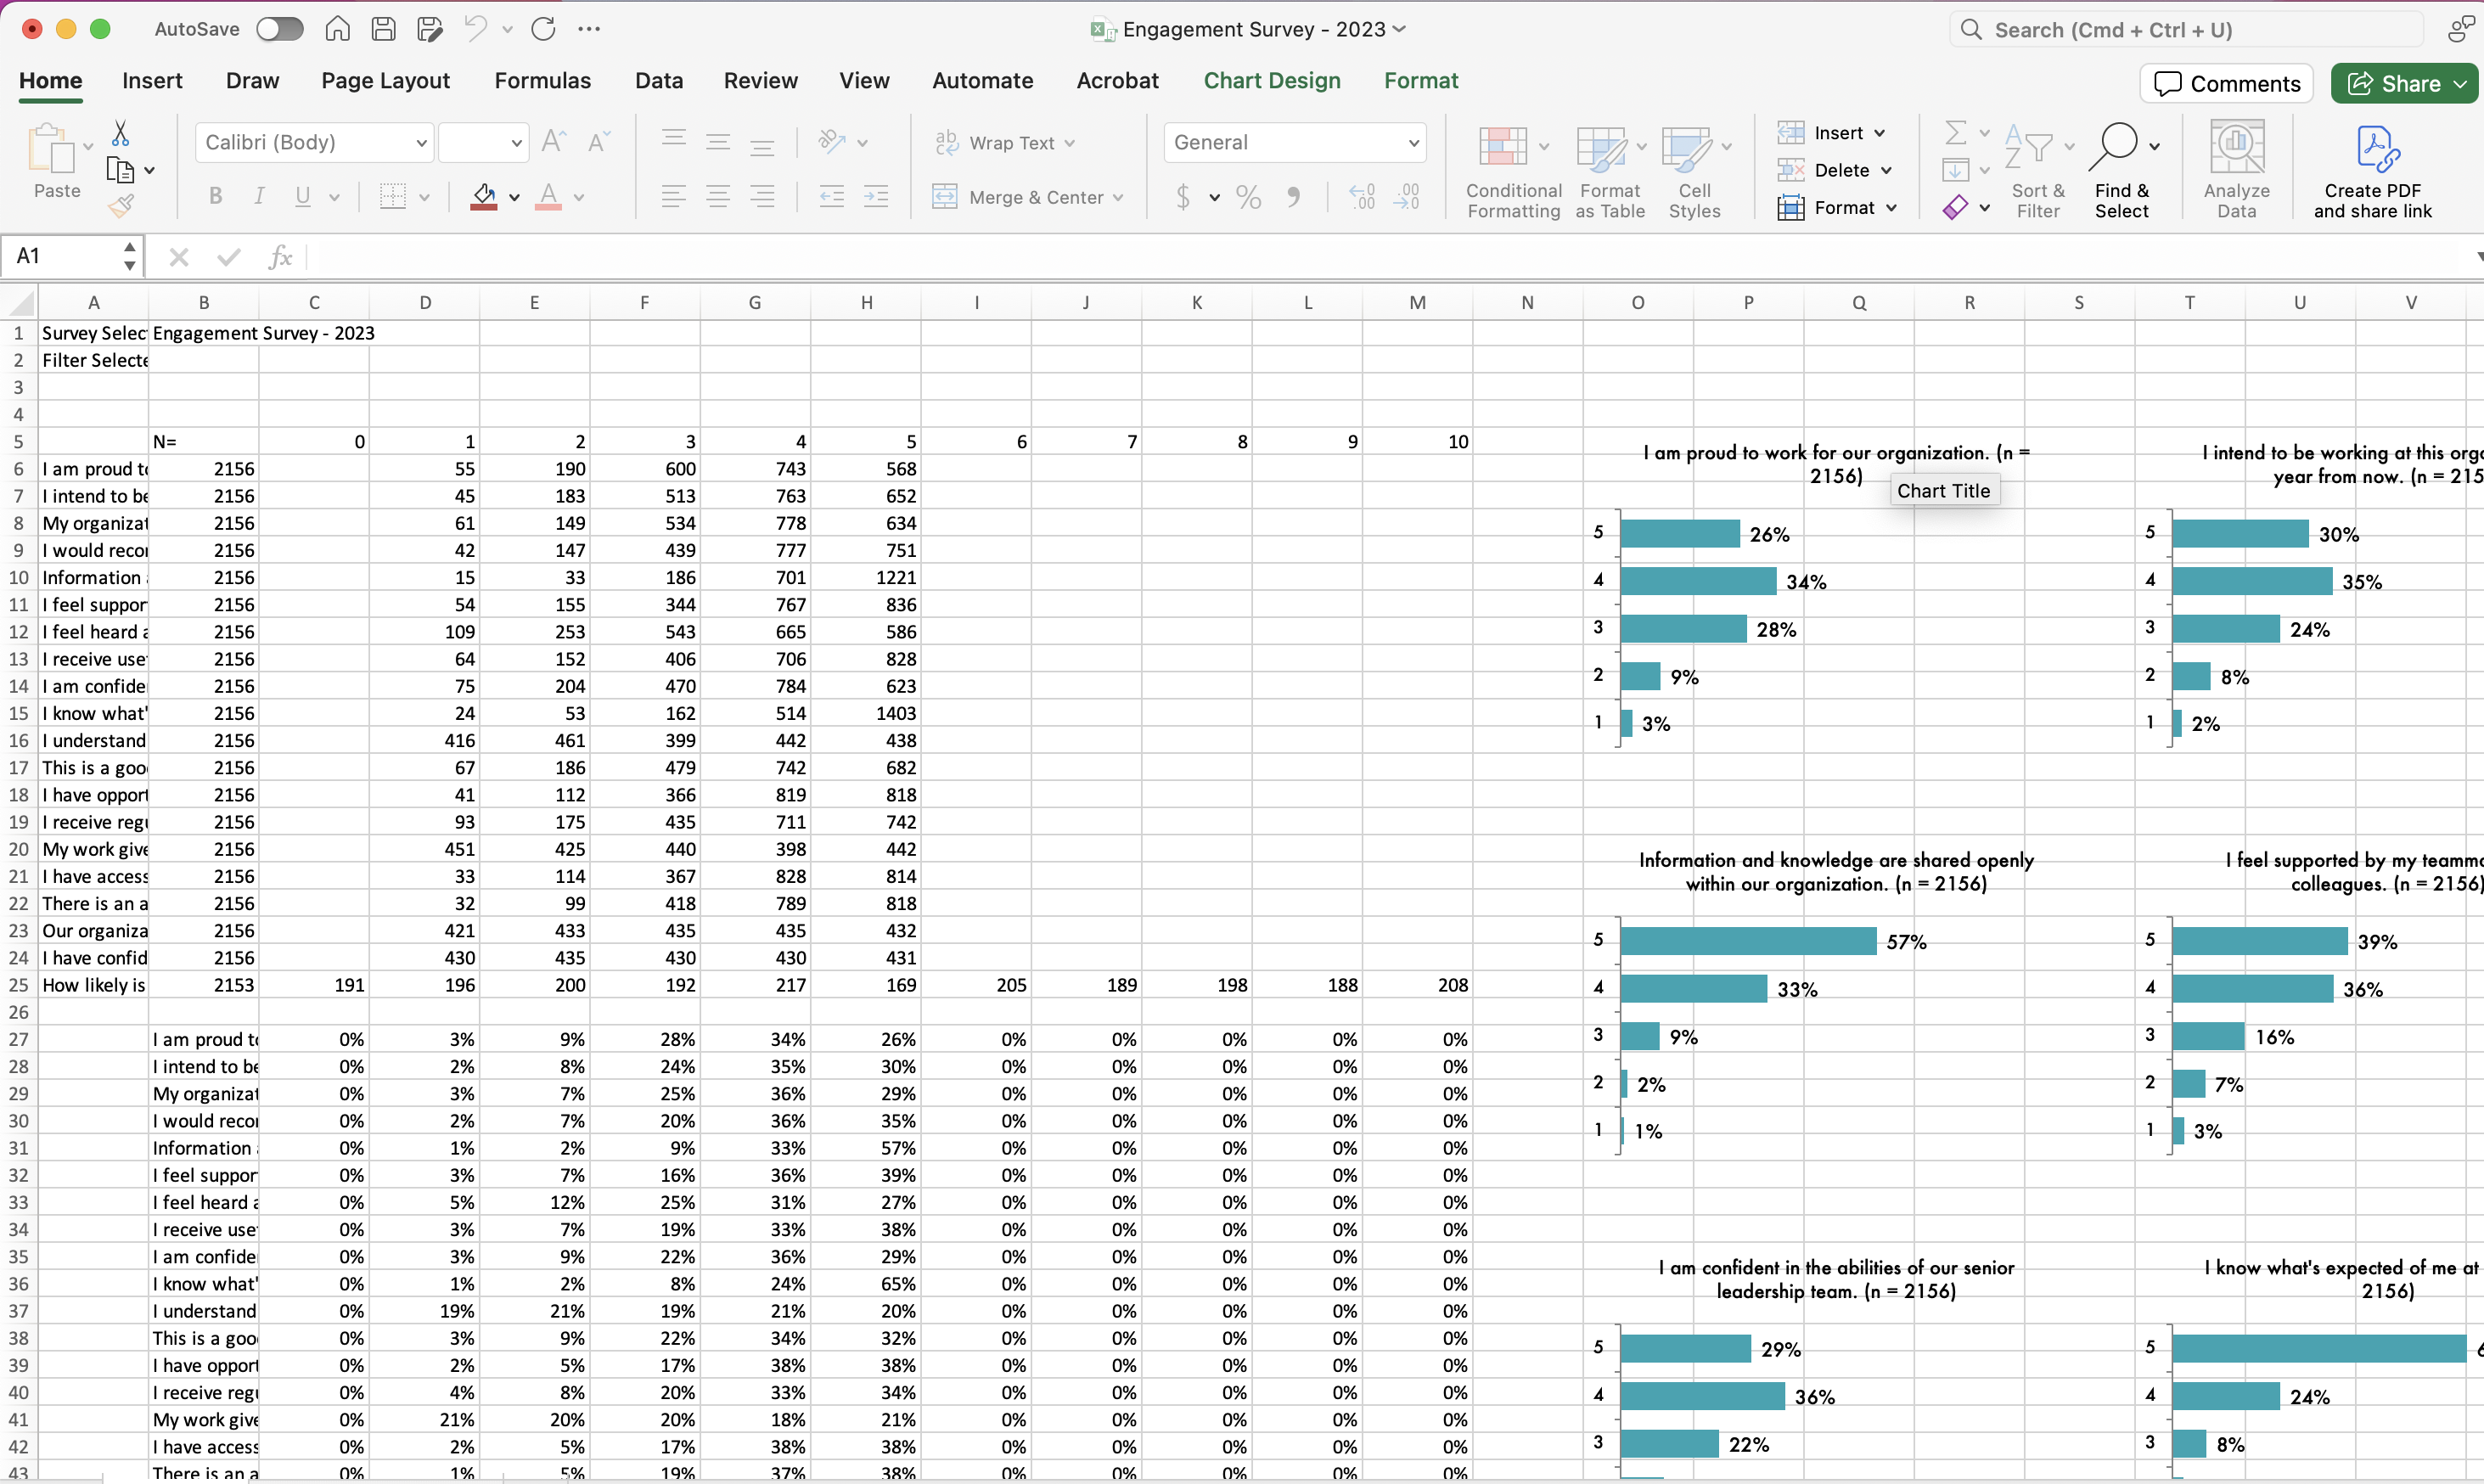Click the AutoSum sigma icon
2484x1484 pixels.
pyautogui.click(x=1956, y=132)
